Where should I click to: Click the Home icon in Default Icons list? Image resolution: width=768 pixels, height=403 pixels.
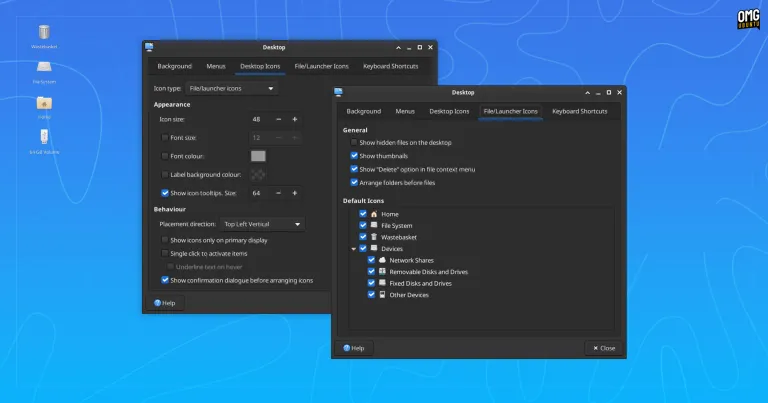(x=374, y=214)
